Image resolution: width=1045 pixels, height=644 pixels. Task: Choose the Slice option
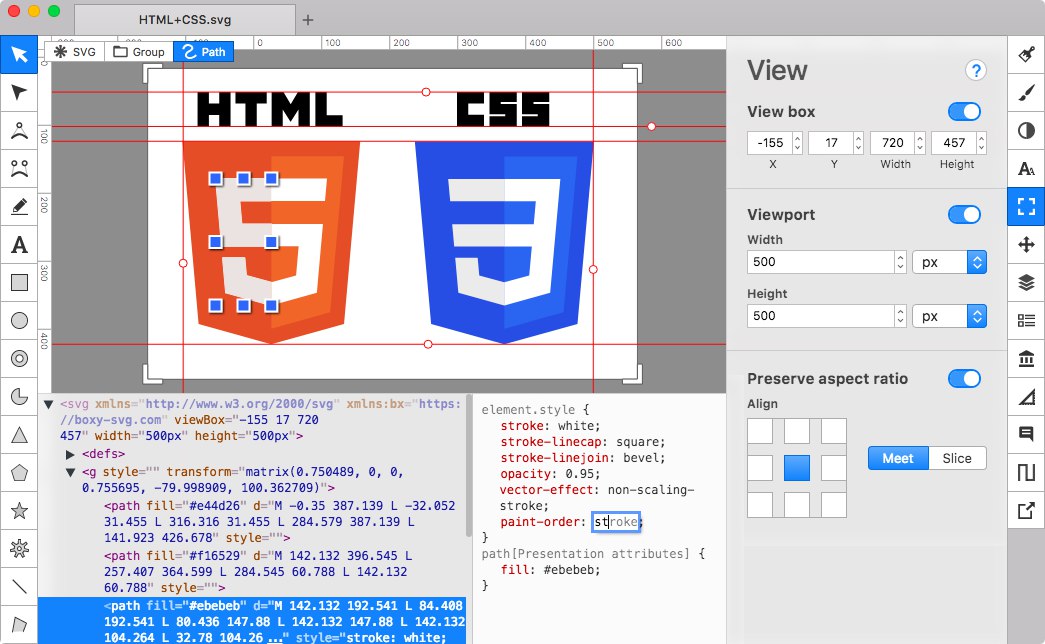[957, 458]
